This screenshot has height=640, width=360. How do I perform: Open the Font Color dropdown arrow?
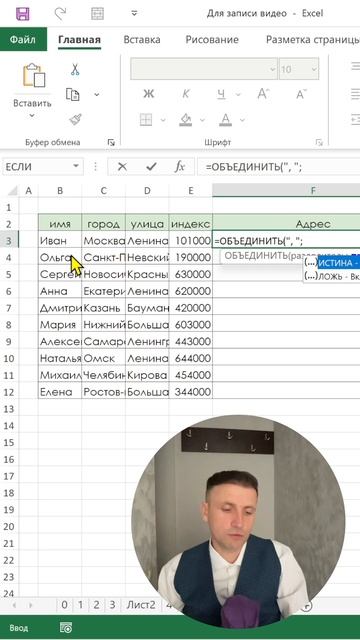[x=242, y=120]
